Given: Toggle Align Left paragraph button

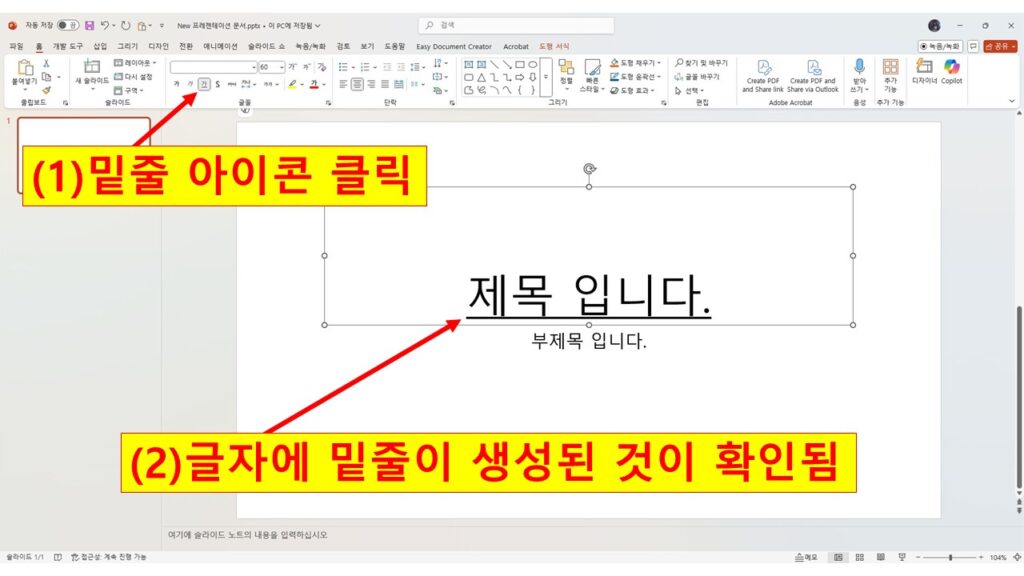Looking at the screenshot, I should [x=344, y=84].
